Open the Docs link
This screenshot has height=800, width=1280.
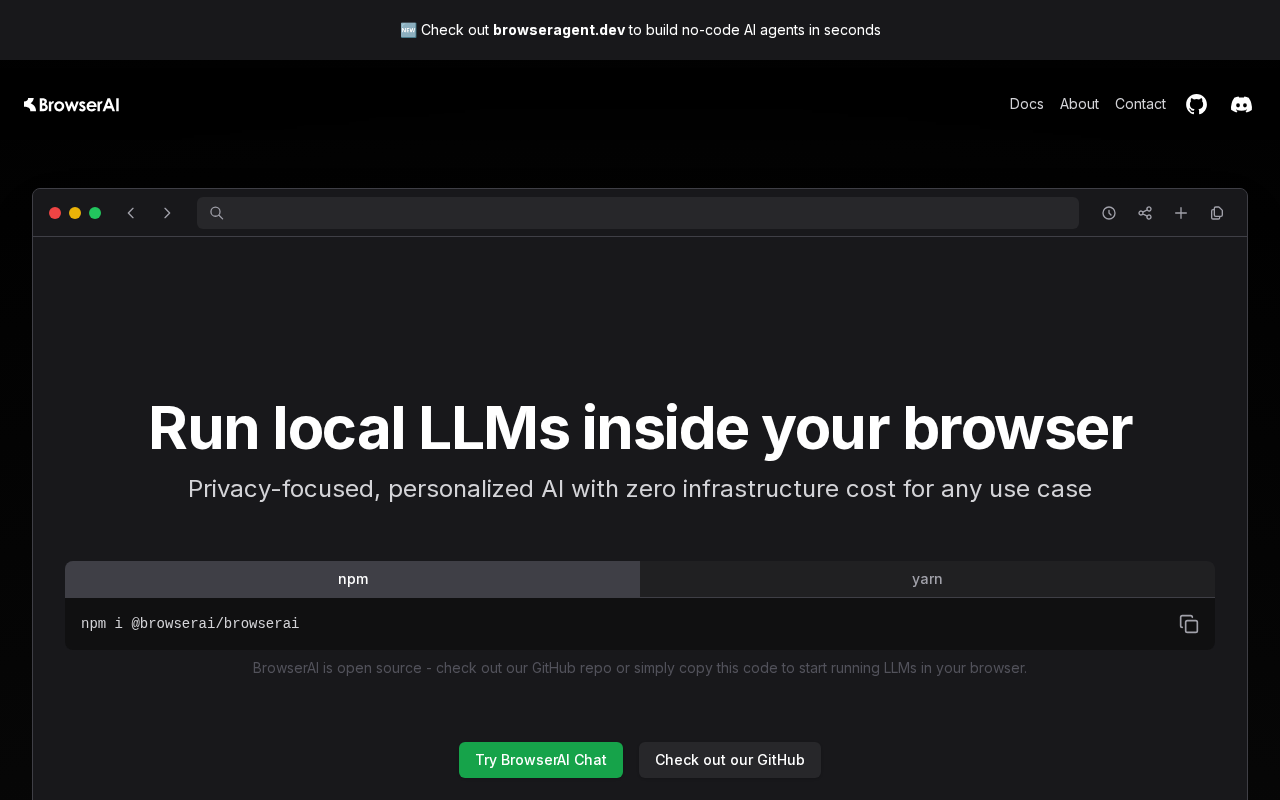tap(1027, 104)
